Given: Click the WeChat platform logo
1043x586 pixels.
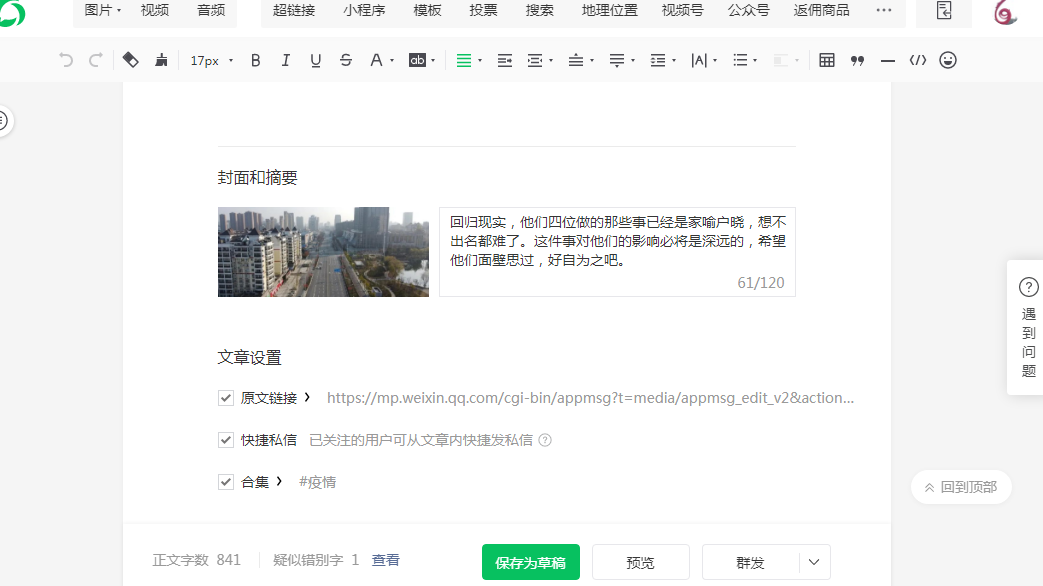Looking at the screenshot, I should click(x=11, y=13).
